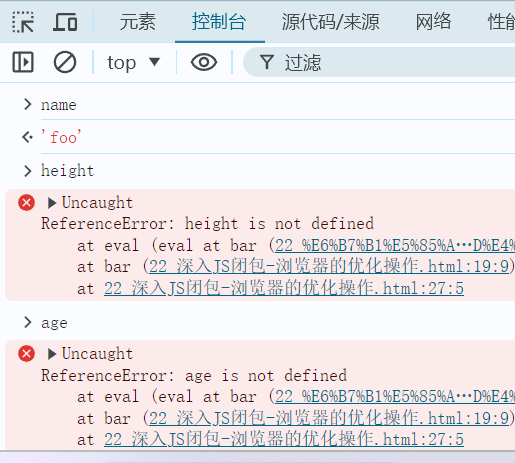Open html:19:9 link in age error
This screenshot has height=463, width=515.
click(x=329, y=418)
